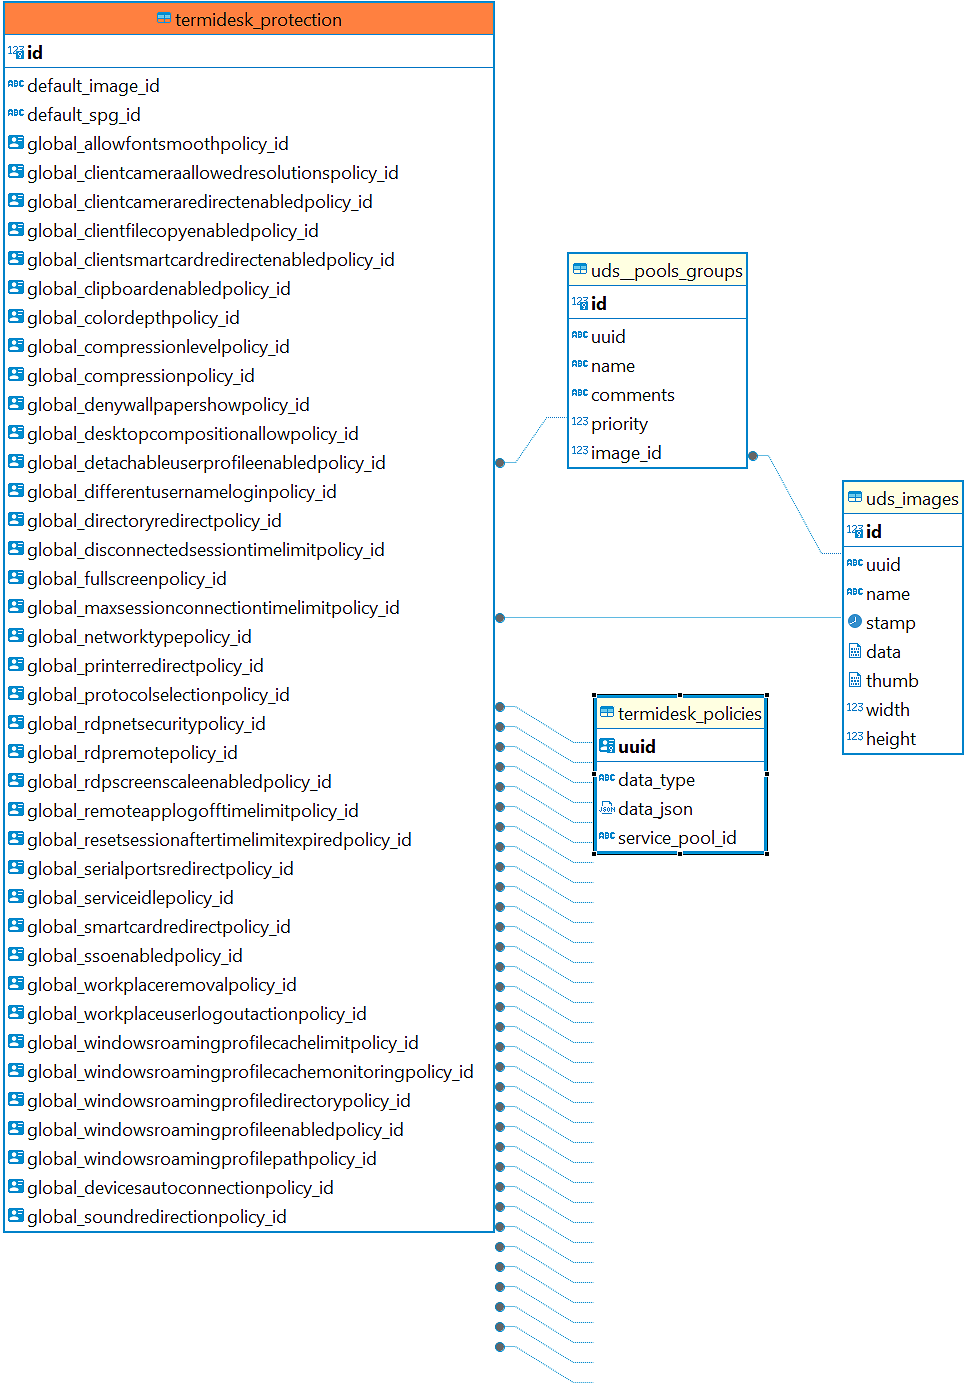Click the 123 icon beside priority column
This screenshot has height=1383, width=975.
click(x=580, y=423)
